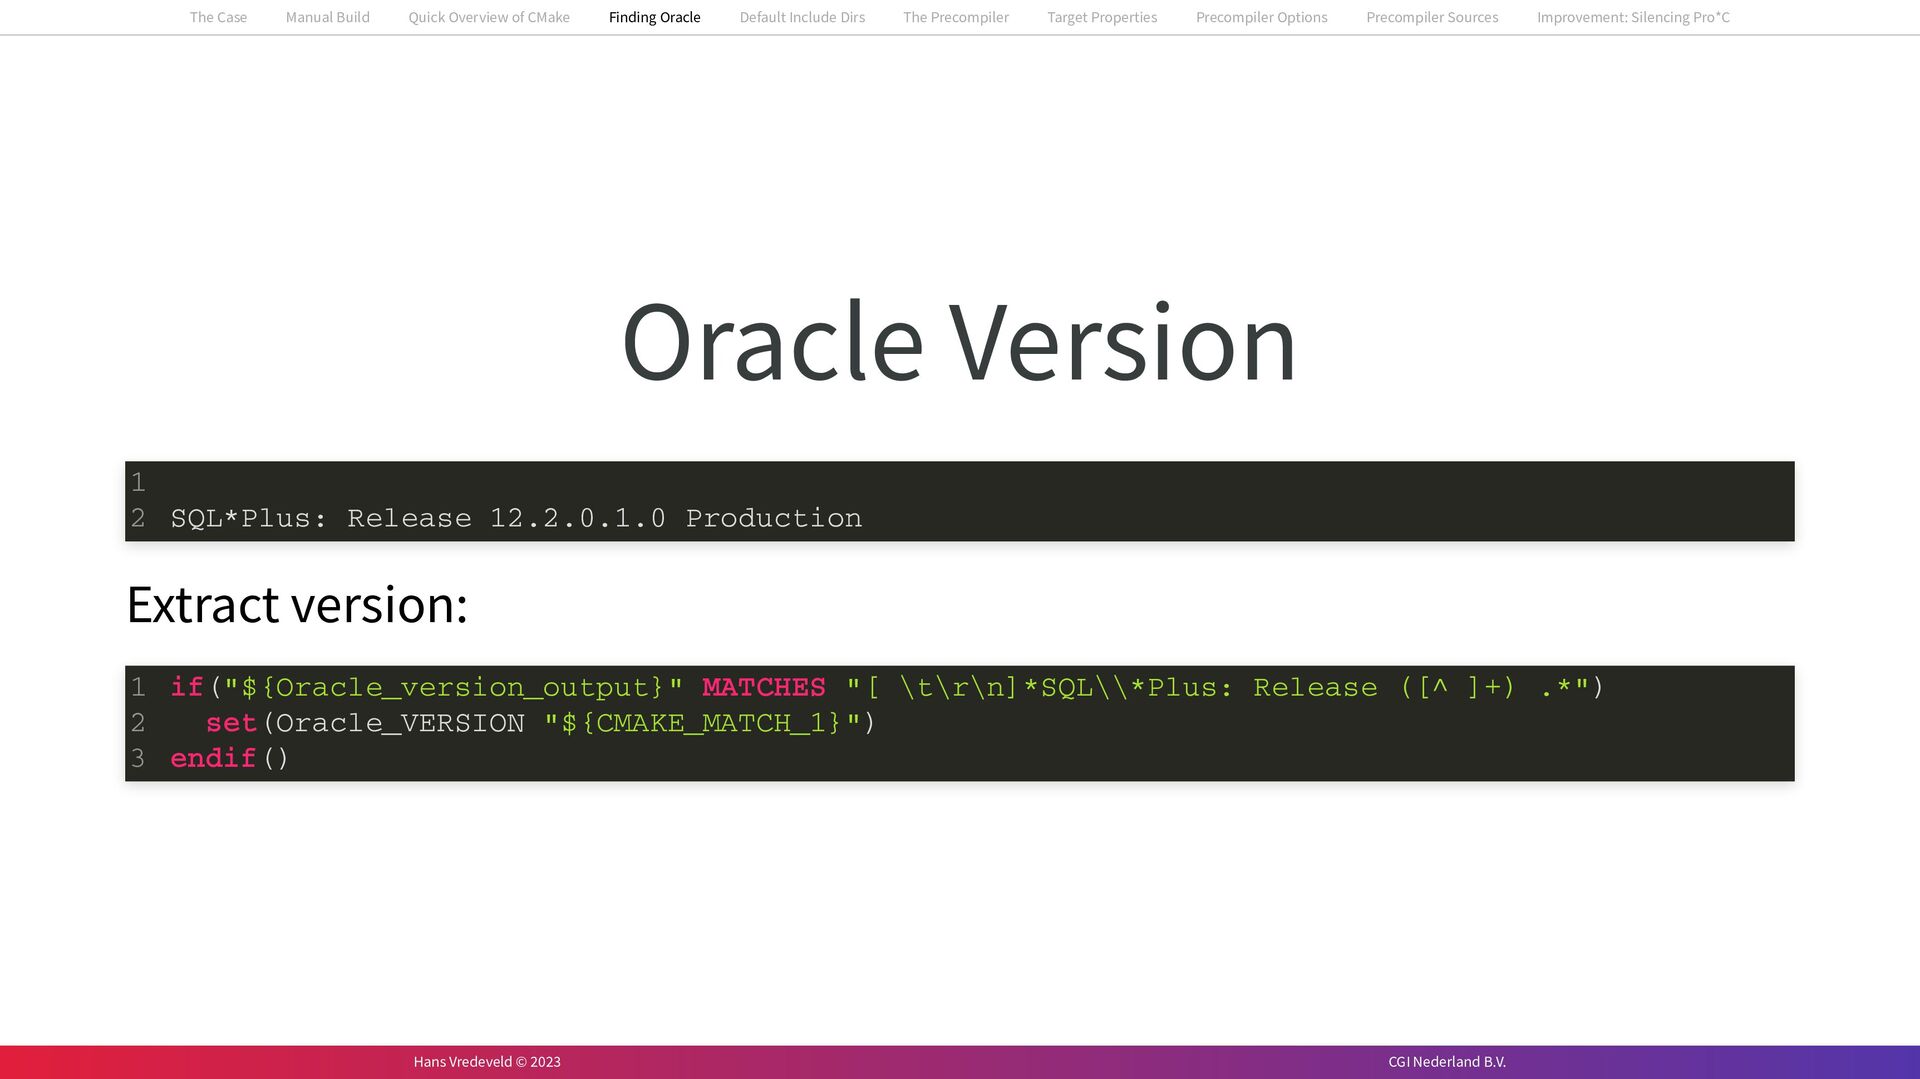Image resolution: width=1920 pixels, height=1079 pixels.
Task: Go to The Case section
Action: point(218,17)
